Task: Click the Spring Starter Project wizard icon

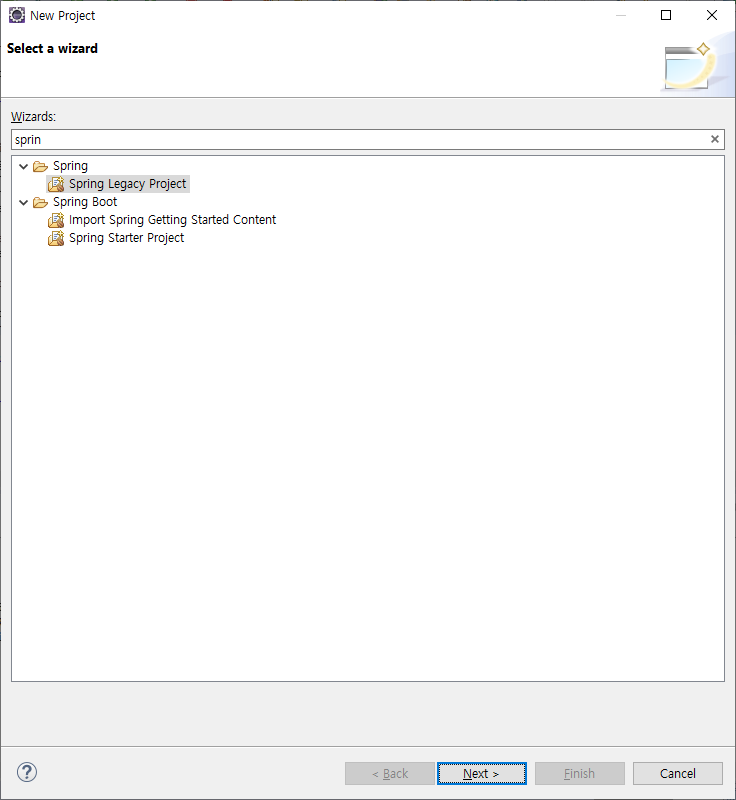Action: point(56,238)
